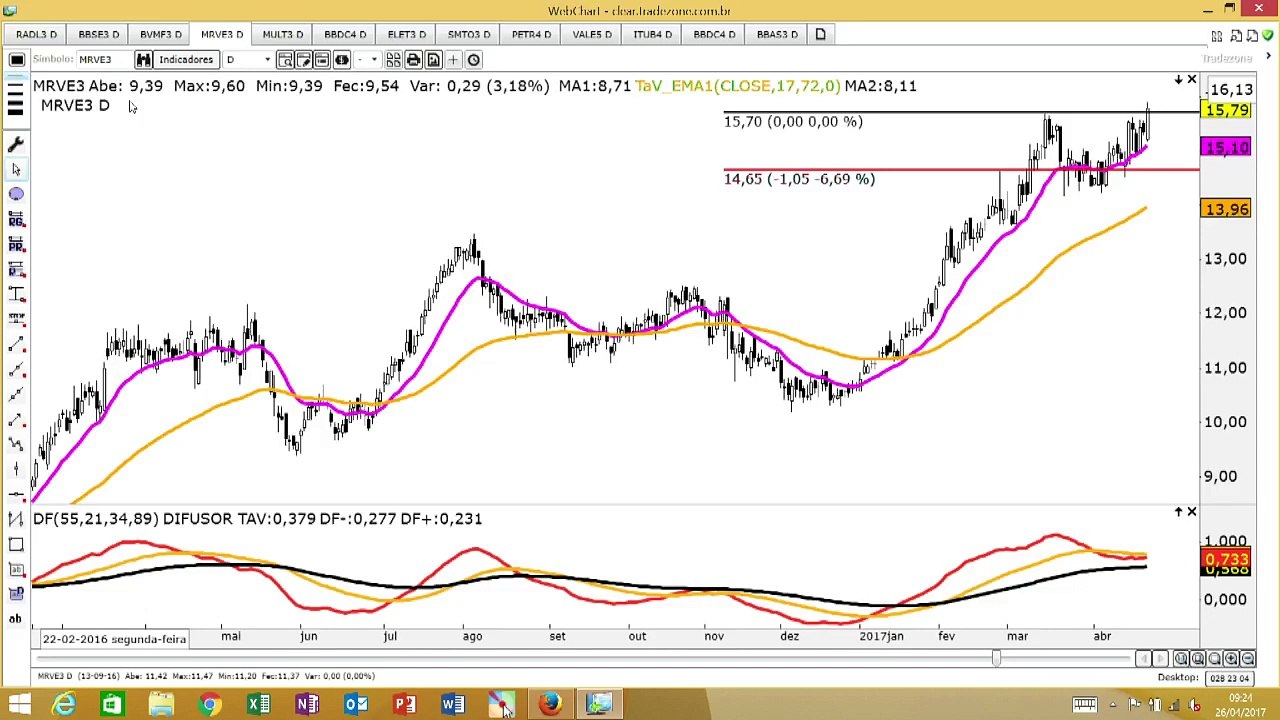
Task: Expand the price chart panel menu arrow
Action: pos(1178,79)
